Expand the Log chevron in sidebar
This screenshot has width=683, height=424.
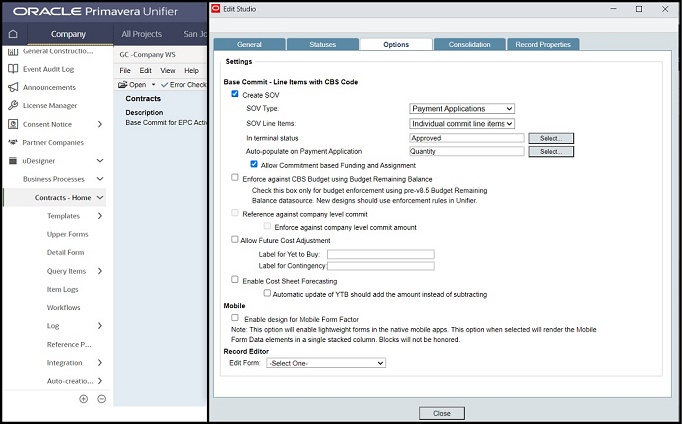click(100, 326)
